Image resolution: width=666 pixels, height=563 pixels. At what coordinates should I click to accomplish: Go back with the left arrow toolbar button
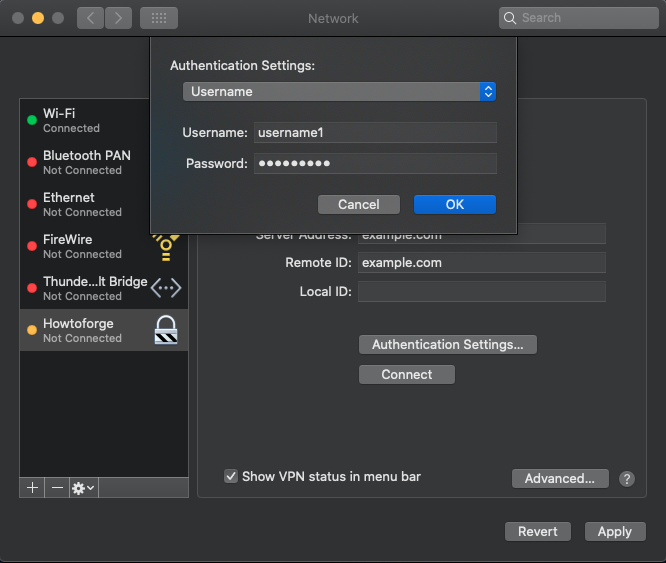90,18
